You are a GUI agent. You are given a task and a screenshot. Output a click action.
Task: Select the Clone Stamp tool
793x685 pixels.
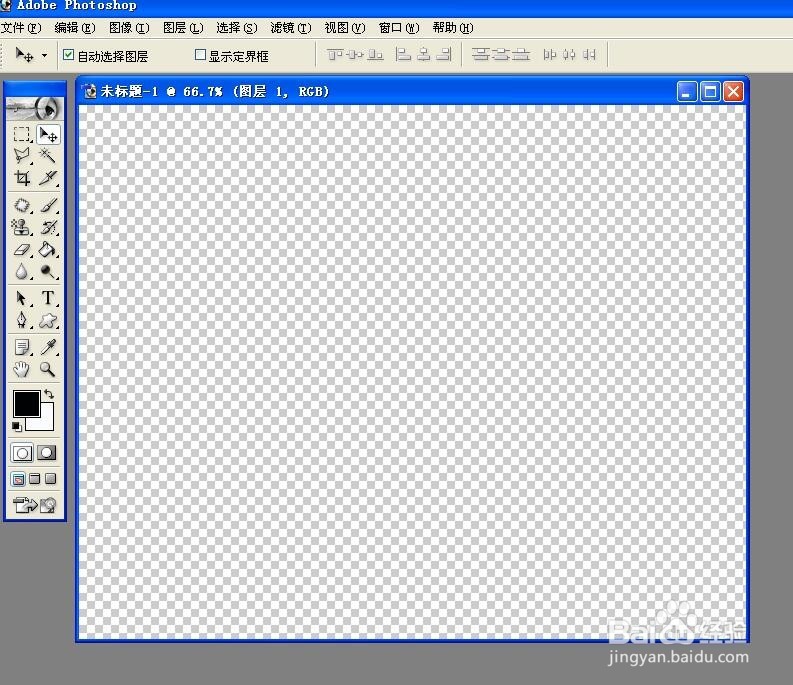tap(21, 227)
